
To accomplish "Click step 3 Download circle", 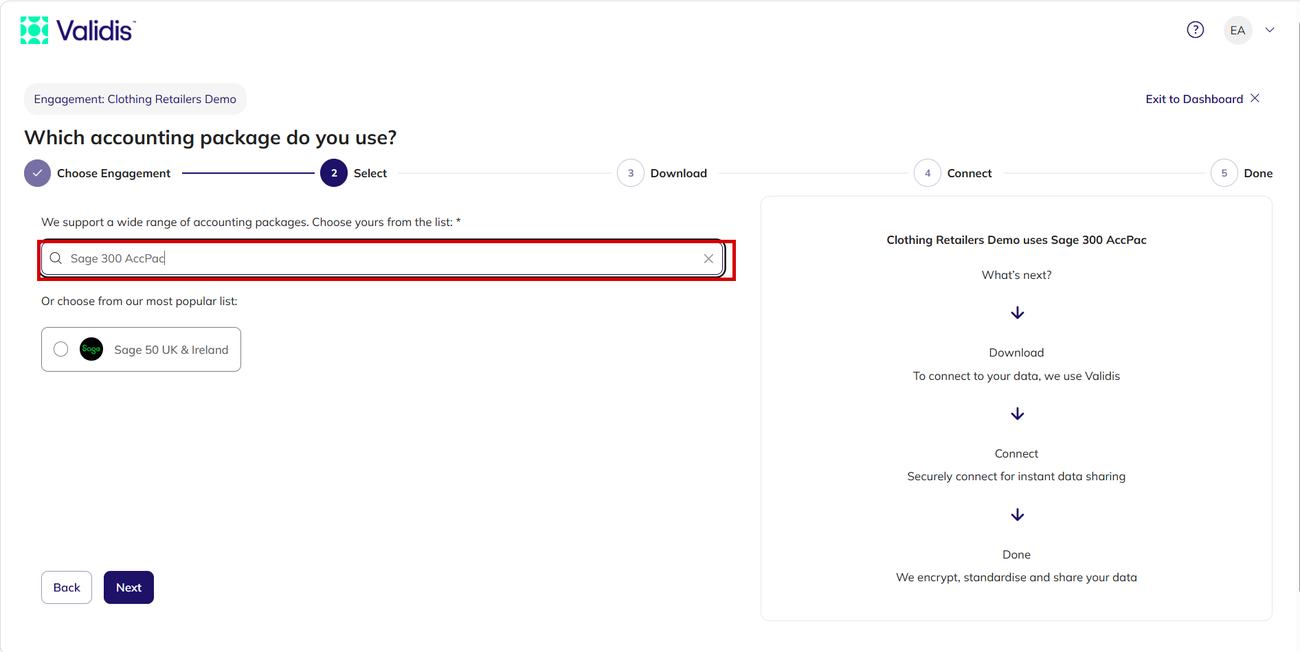I will (630, 173).
